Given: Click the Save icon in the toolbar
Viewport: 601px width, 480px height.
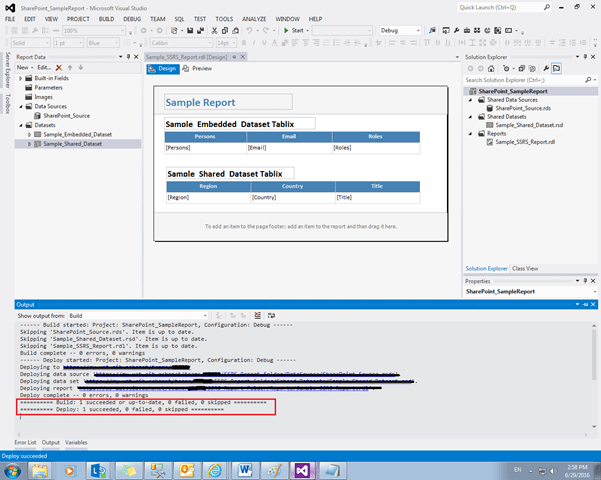Looking at the screenshot, I should 190,30.
